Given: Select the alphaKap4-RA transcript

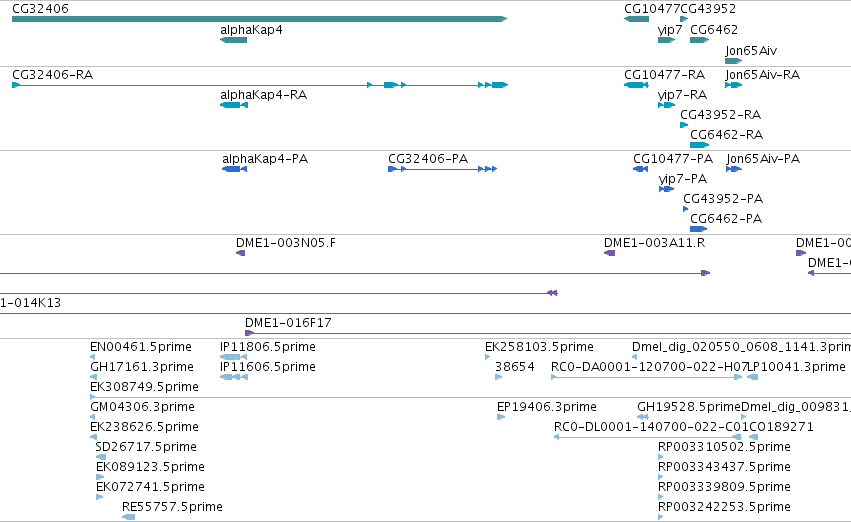Looking at the screenshot, I should click(234, 105).
